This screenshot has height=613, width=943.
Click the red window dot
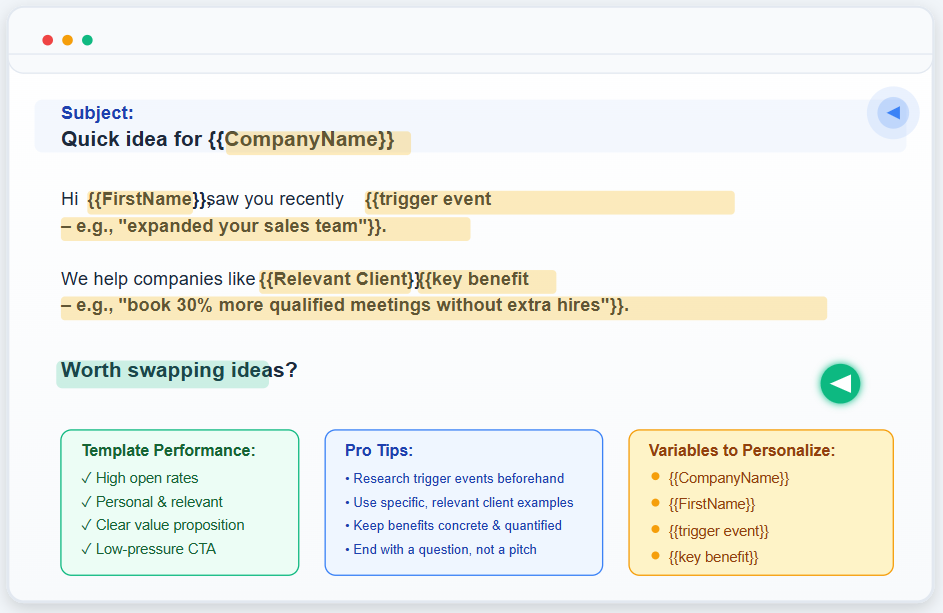[x=48, y=40]
